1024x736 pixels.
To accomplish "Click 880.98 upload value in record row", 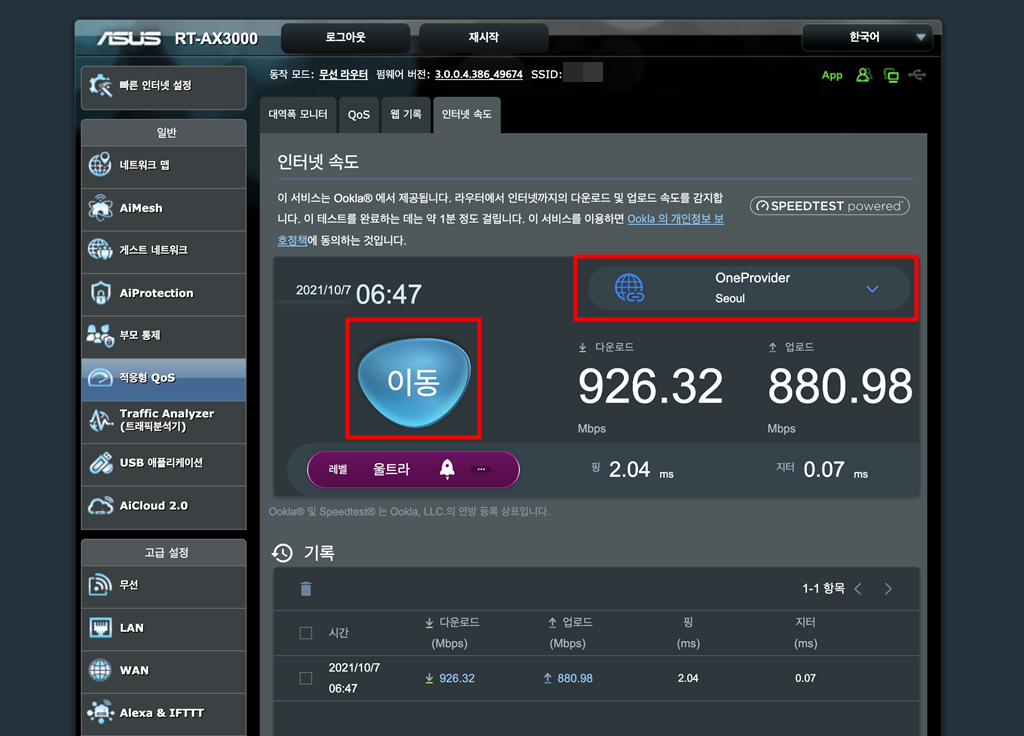I will pyautogui.click(x=575, y=679).
